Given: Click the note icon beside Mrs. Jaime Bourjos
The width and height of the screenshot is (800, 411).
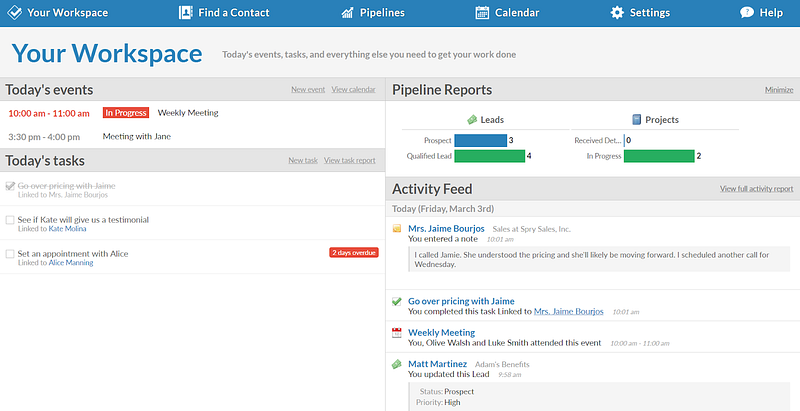Looking at the screenshot, I should click(396, 229).
